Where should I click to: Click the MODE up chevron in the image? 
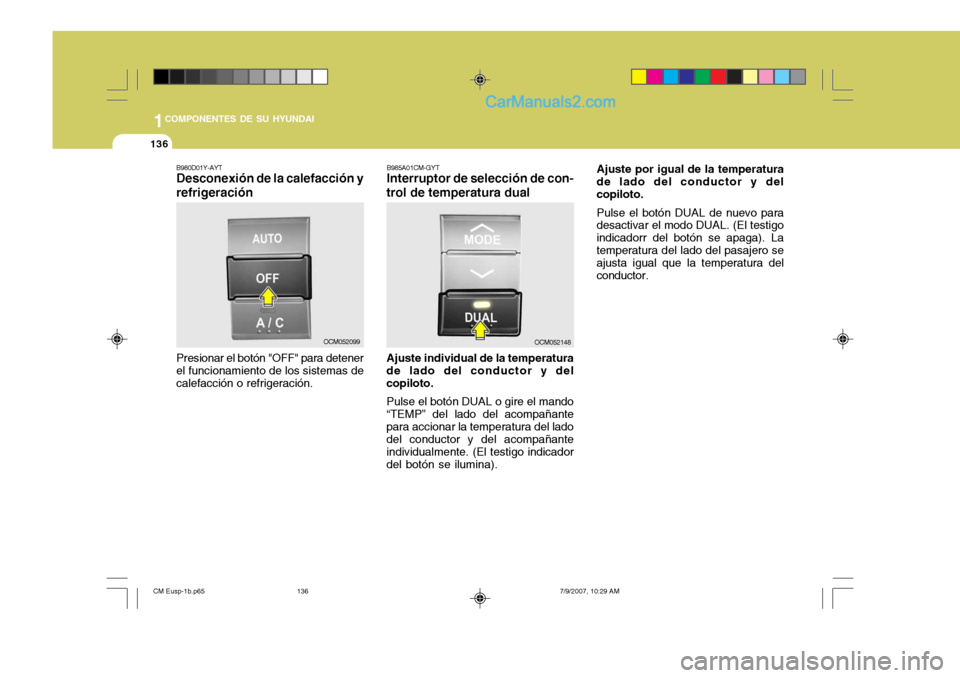tap(482, 228)
